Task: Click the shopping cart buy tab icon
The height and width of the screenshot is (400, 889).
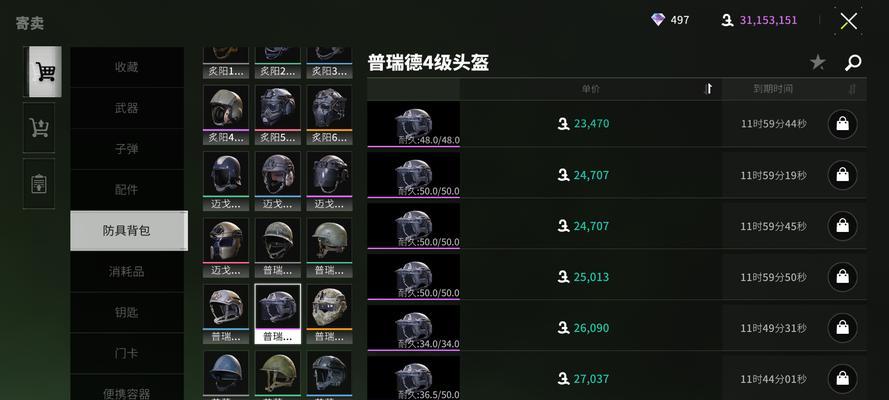Action: click(x=45, y=72)
